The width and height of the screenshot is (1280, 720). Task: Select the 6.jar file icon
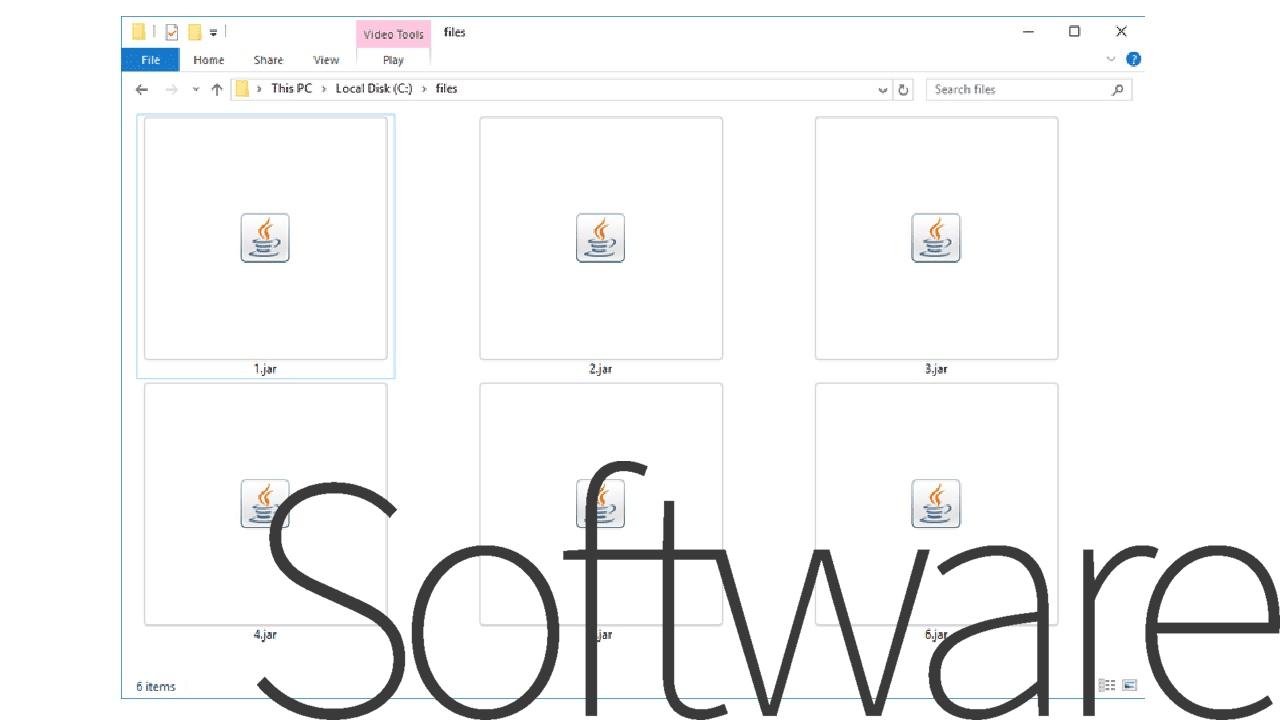936,504
